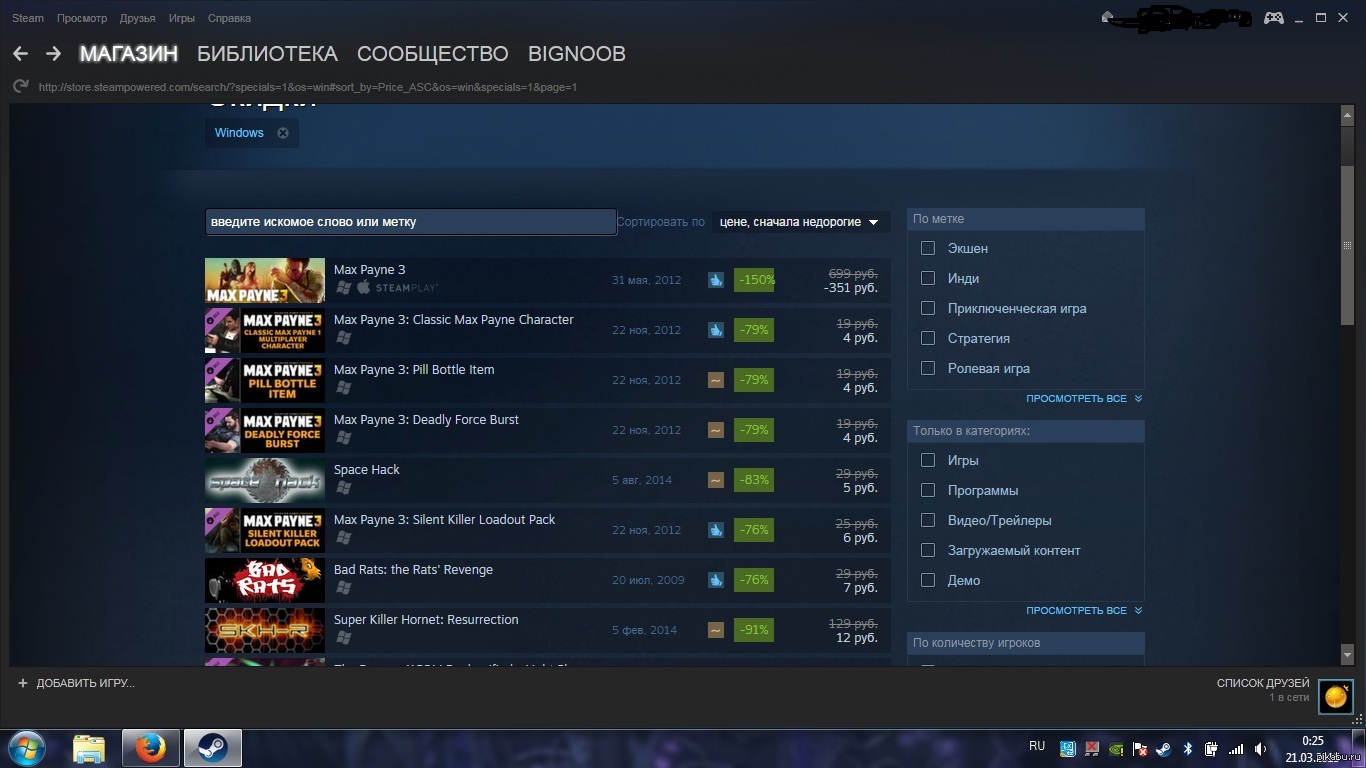This screenshot has height=768, width=1366.
Task: Collapse the По метке filter header
Action: tap(1026, 219)
